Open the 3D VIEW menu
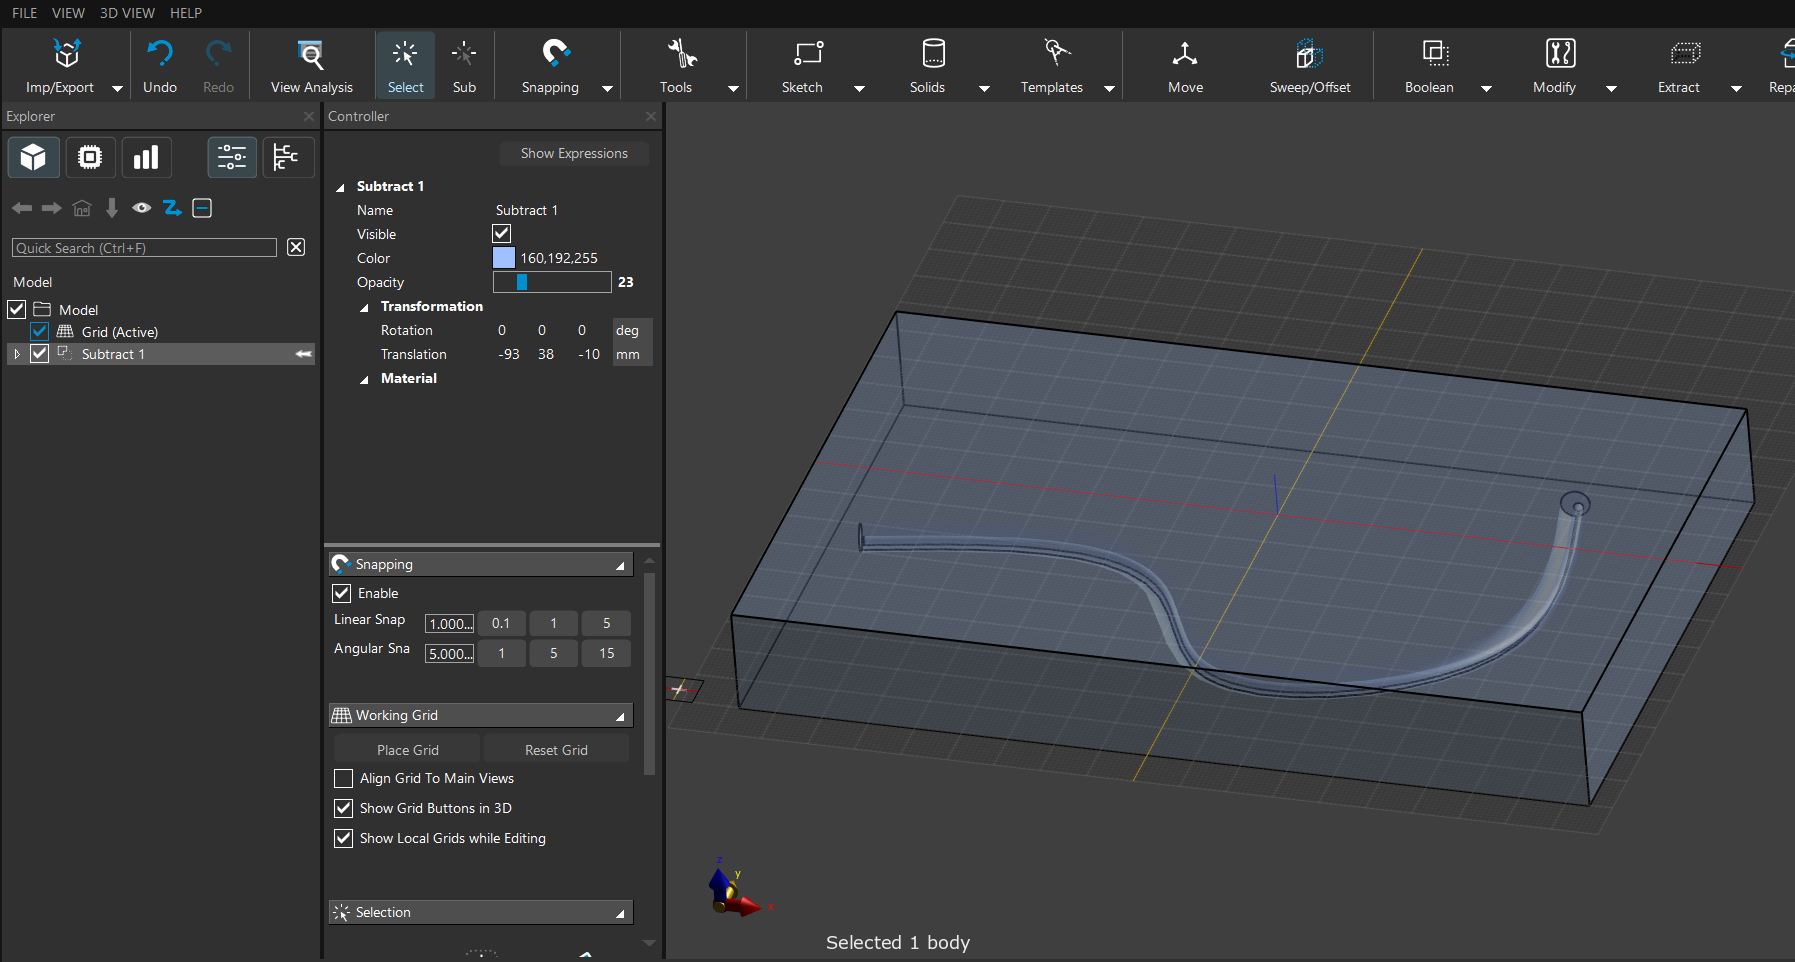The height and width of the screenshot is (962, 1795). click(127, 13)
